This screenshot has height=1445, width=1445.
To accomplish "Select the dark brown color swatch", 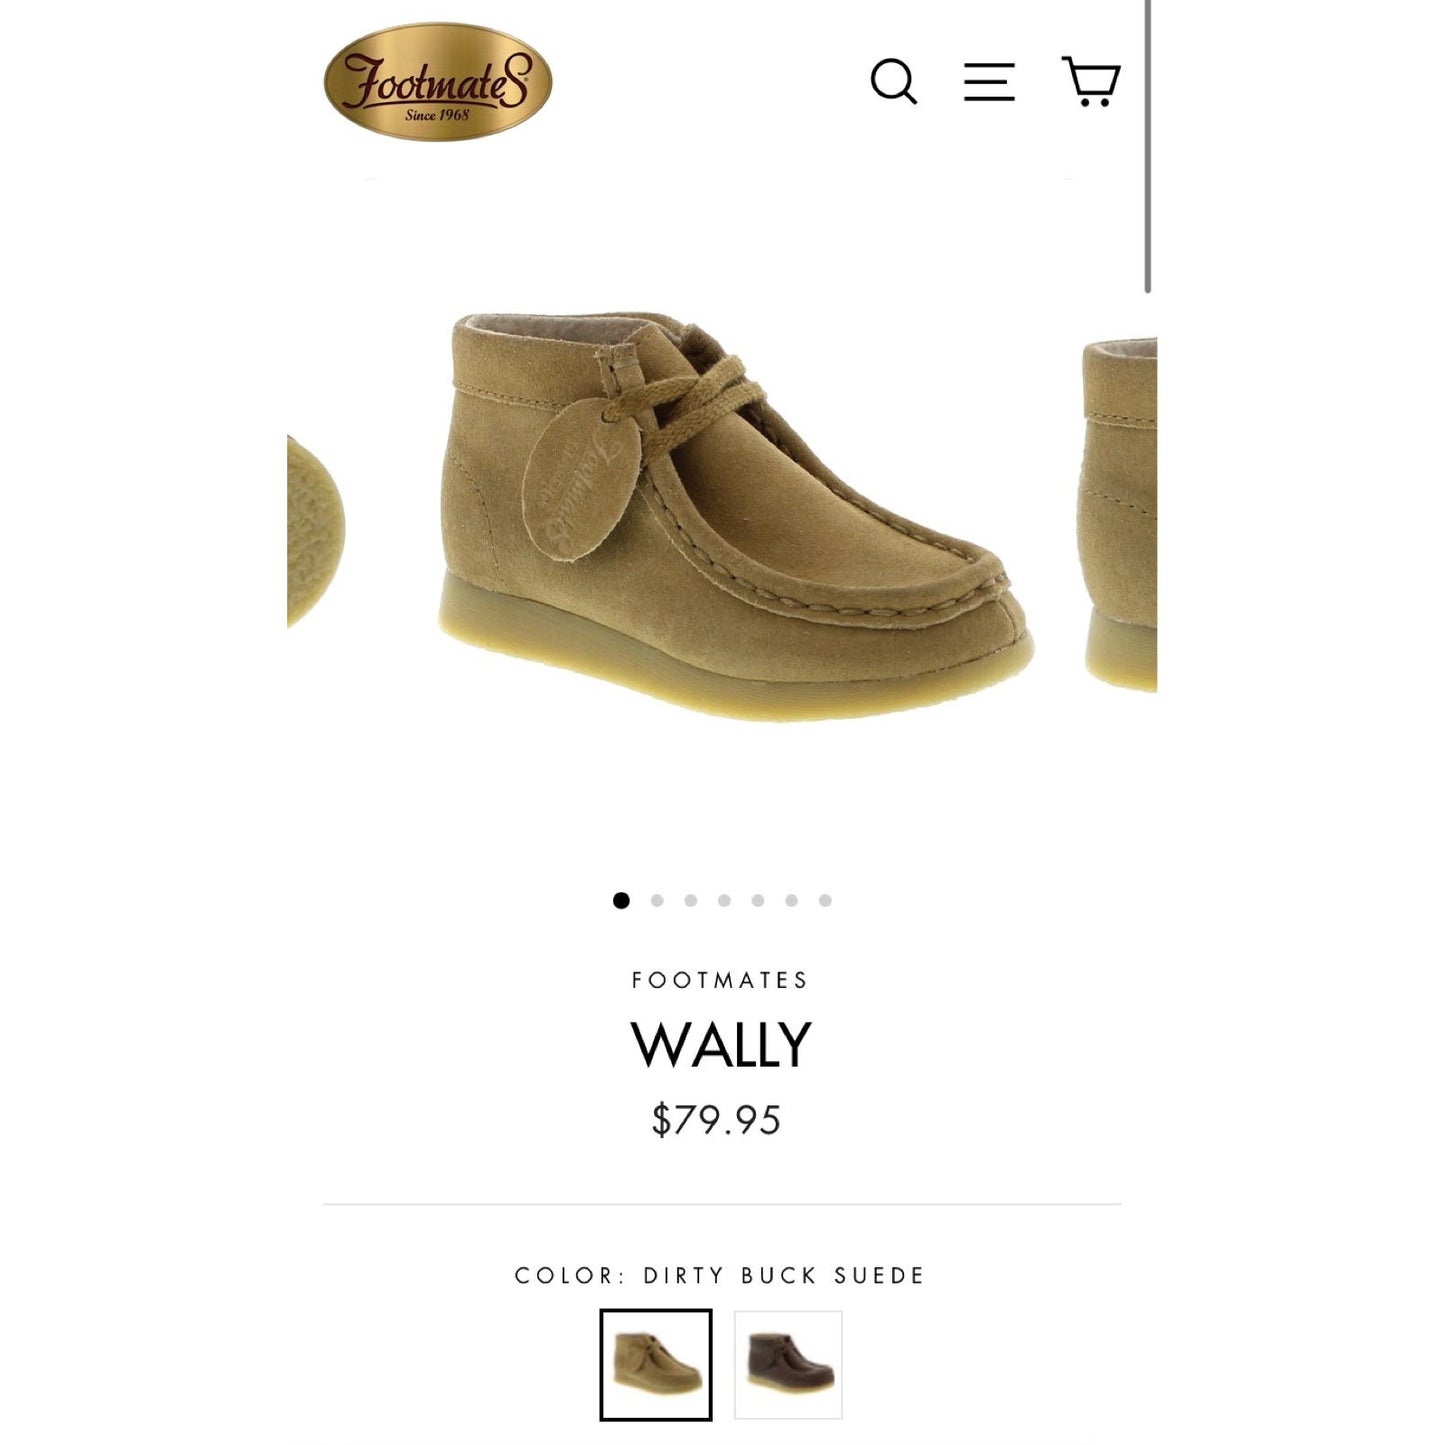I will click(x=789, y=1364).
